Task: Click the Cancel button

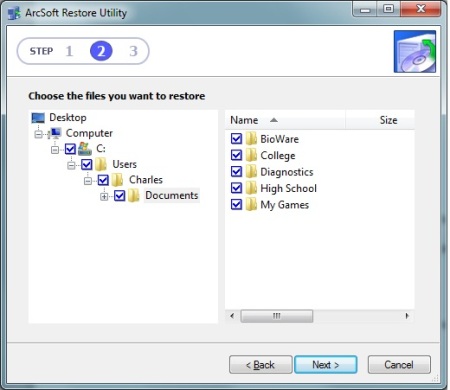Action: point(399,365)
